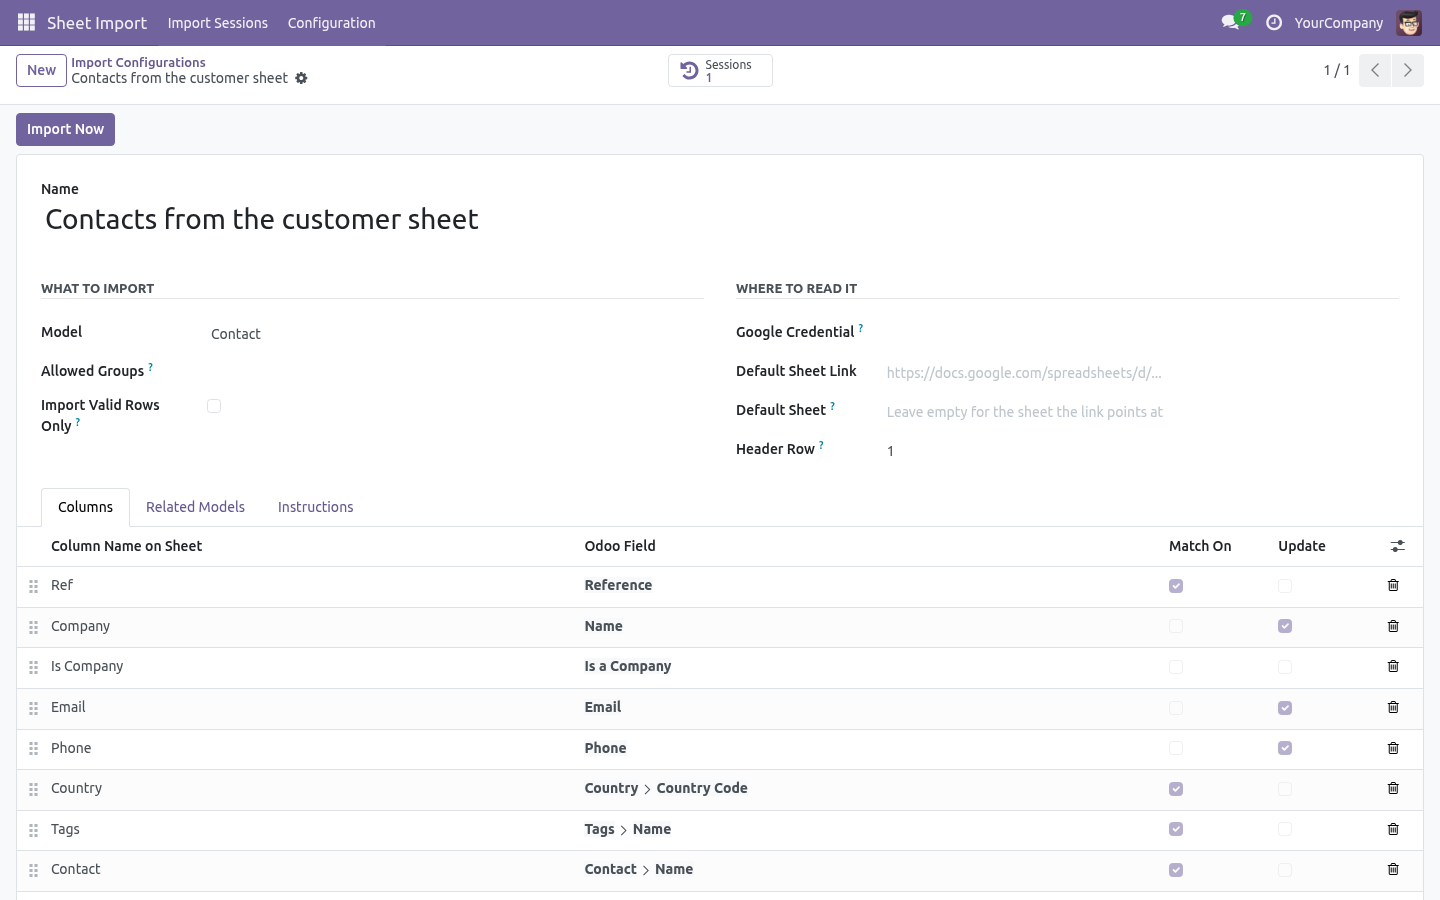Screen dimensions: 1440x900
Task: Click the Sessions history icon
Action: (x=689, y=70)
